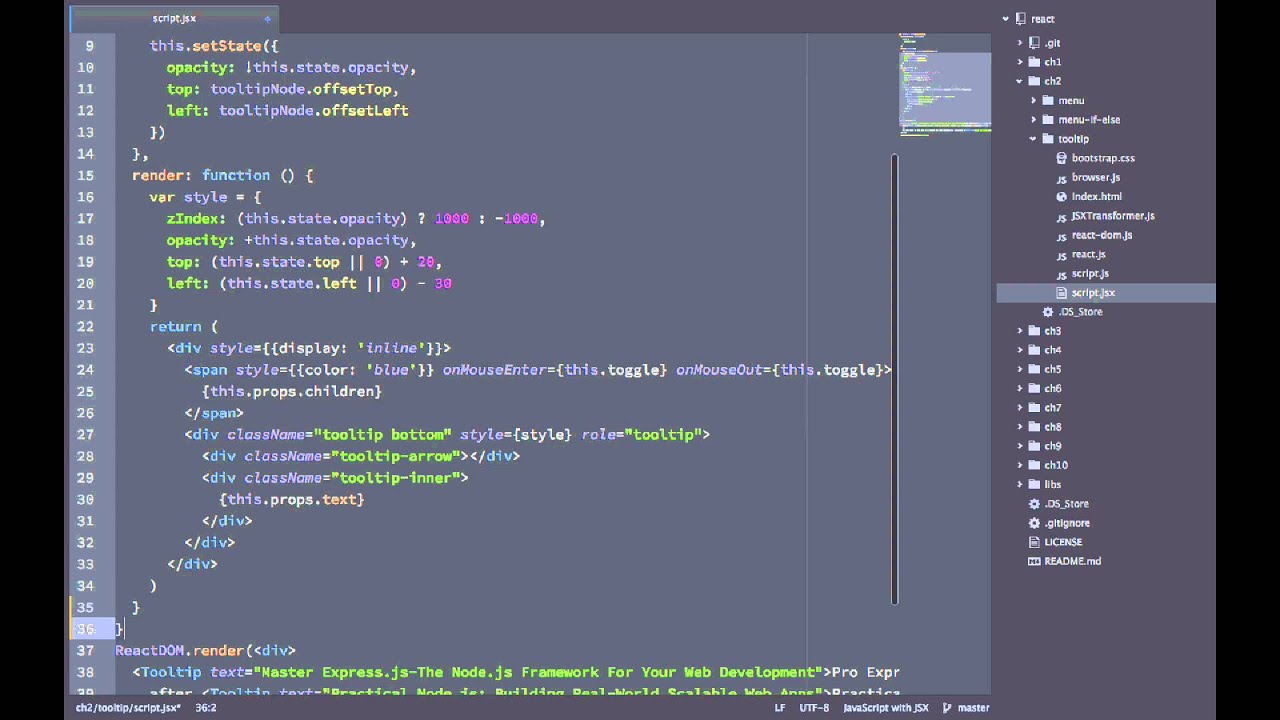Click the menu-if-else folder icon
1280x720 pixels.
[x=1049, y=120]
